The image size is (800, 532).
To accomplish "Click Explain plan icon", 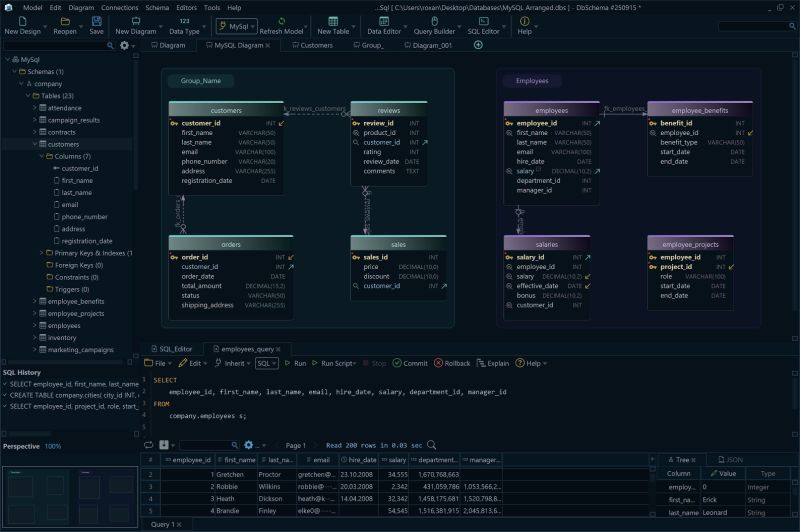I will point(481,363).
